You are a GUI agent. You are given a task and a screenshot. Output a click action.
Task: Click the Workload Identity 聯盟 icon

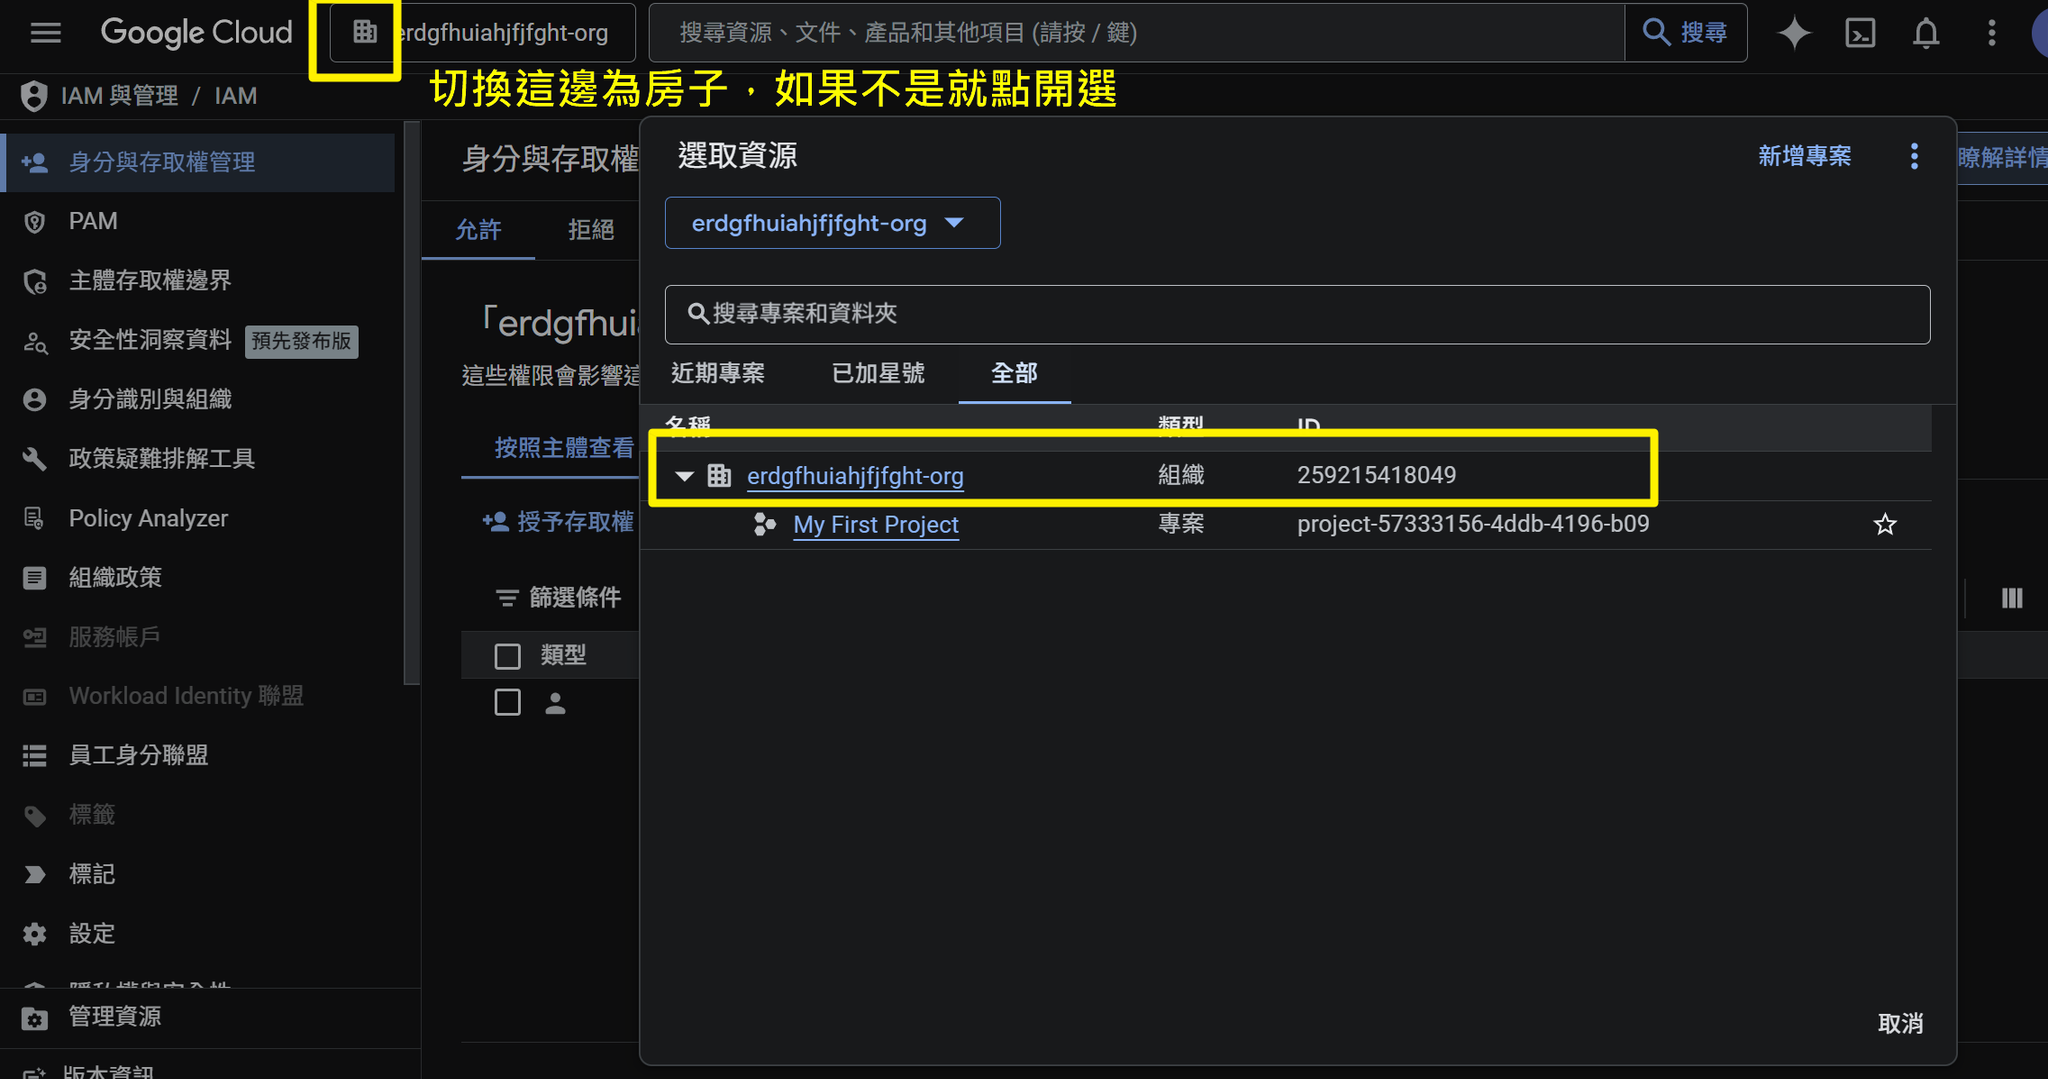tap(34, 696)
